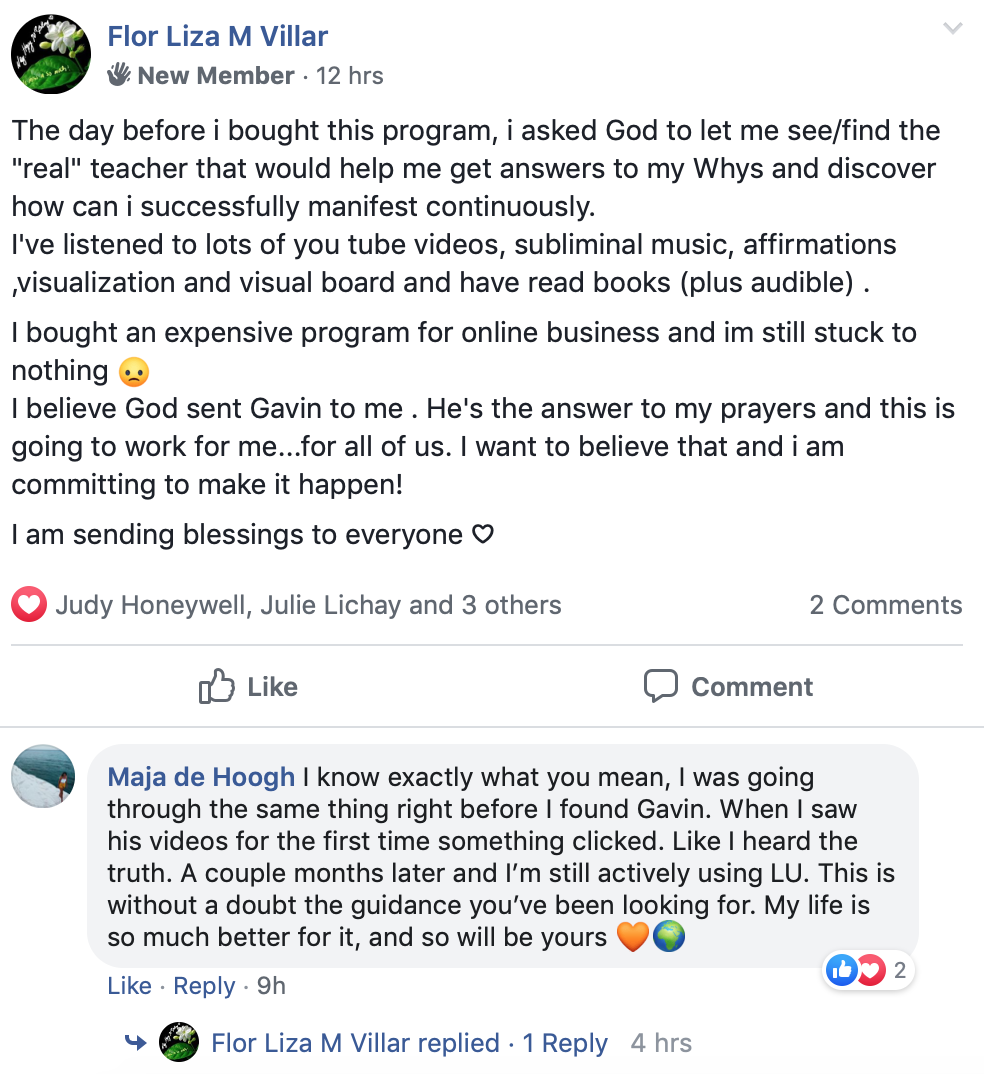
Task: Click Maja de Hoogh's profile picture
Action: click(x=43, y=777)
